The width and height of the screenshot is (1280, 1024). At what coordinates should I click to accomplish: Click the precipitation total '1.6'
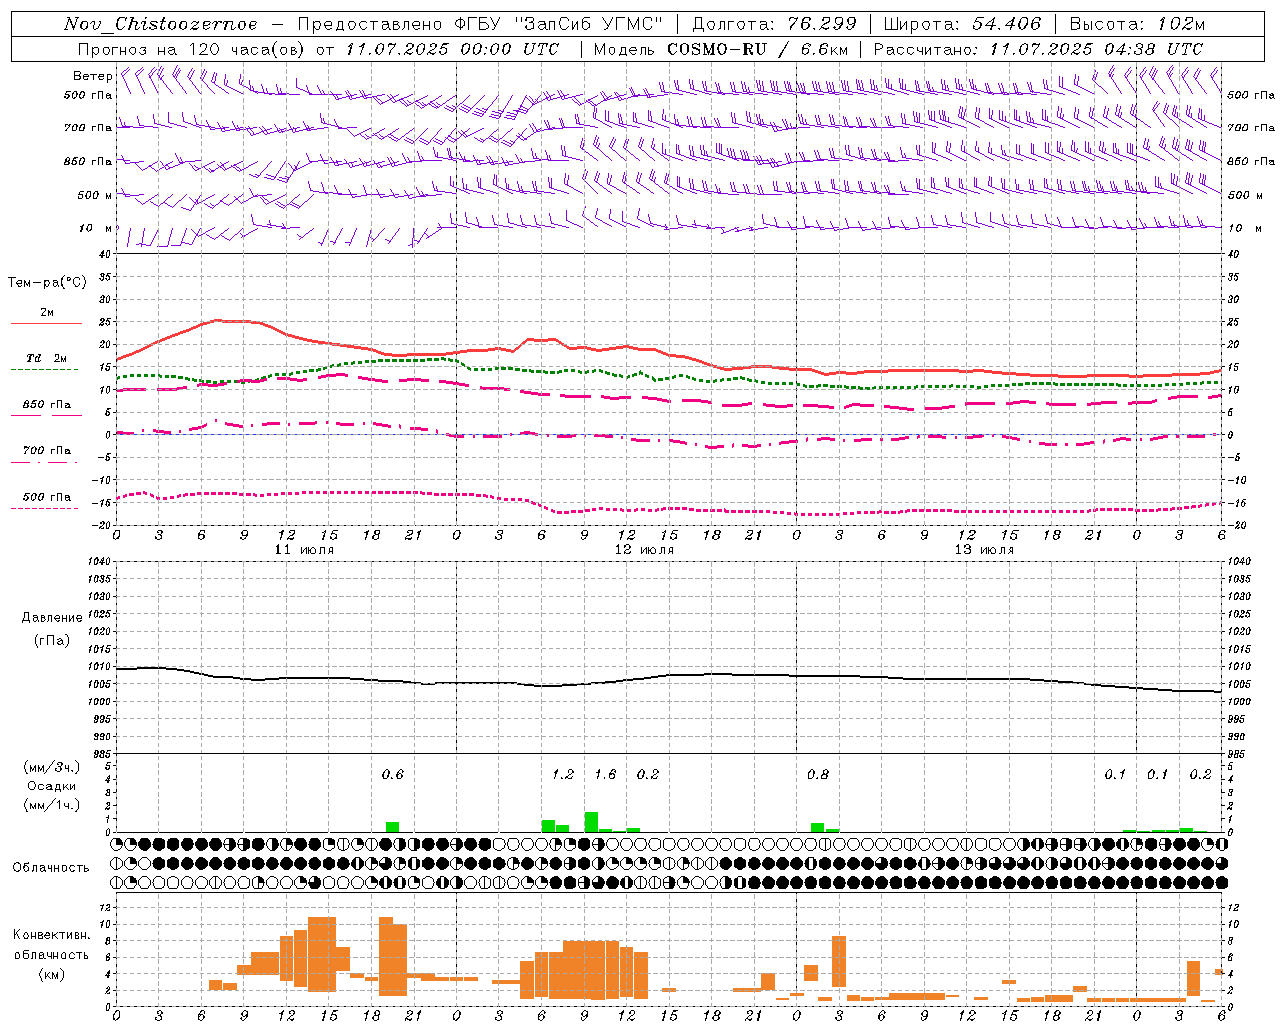point(605,775)
